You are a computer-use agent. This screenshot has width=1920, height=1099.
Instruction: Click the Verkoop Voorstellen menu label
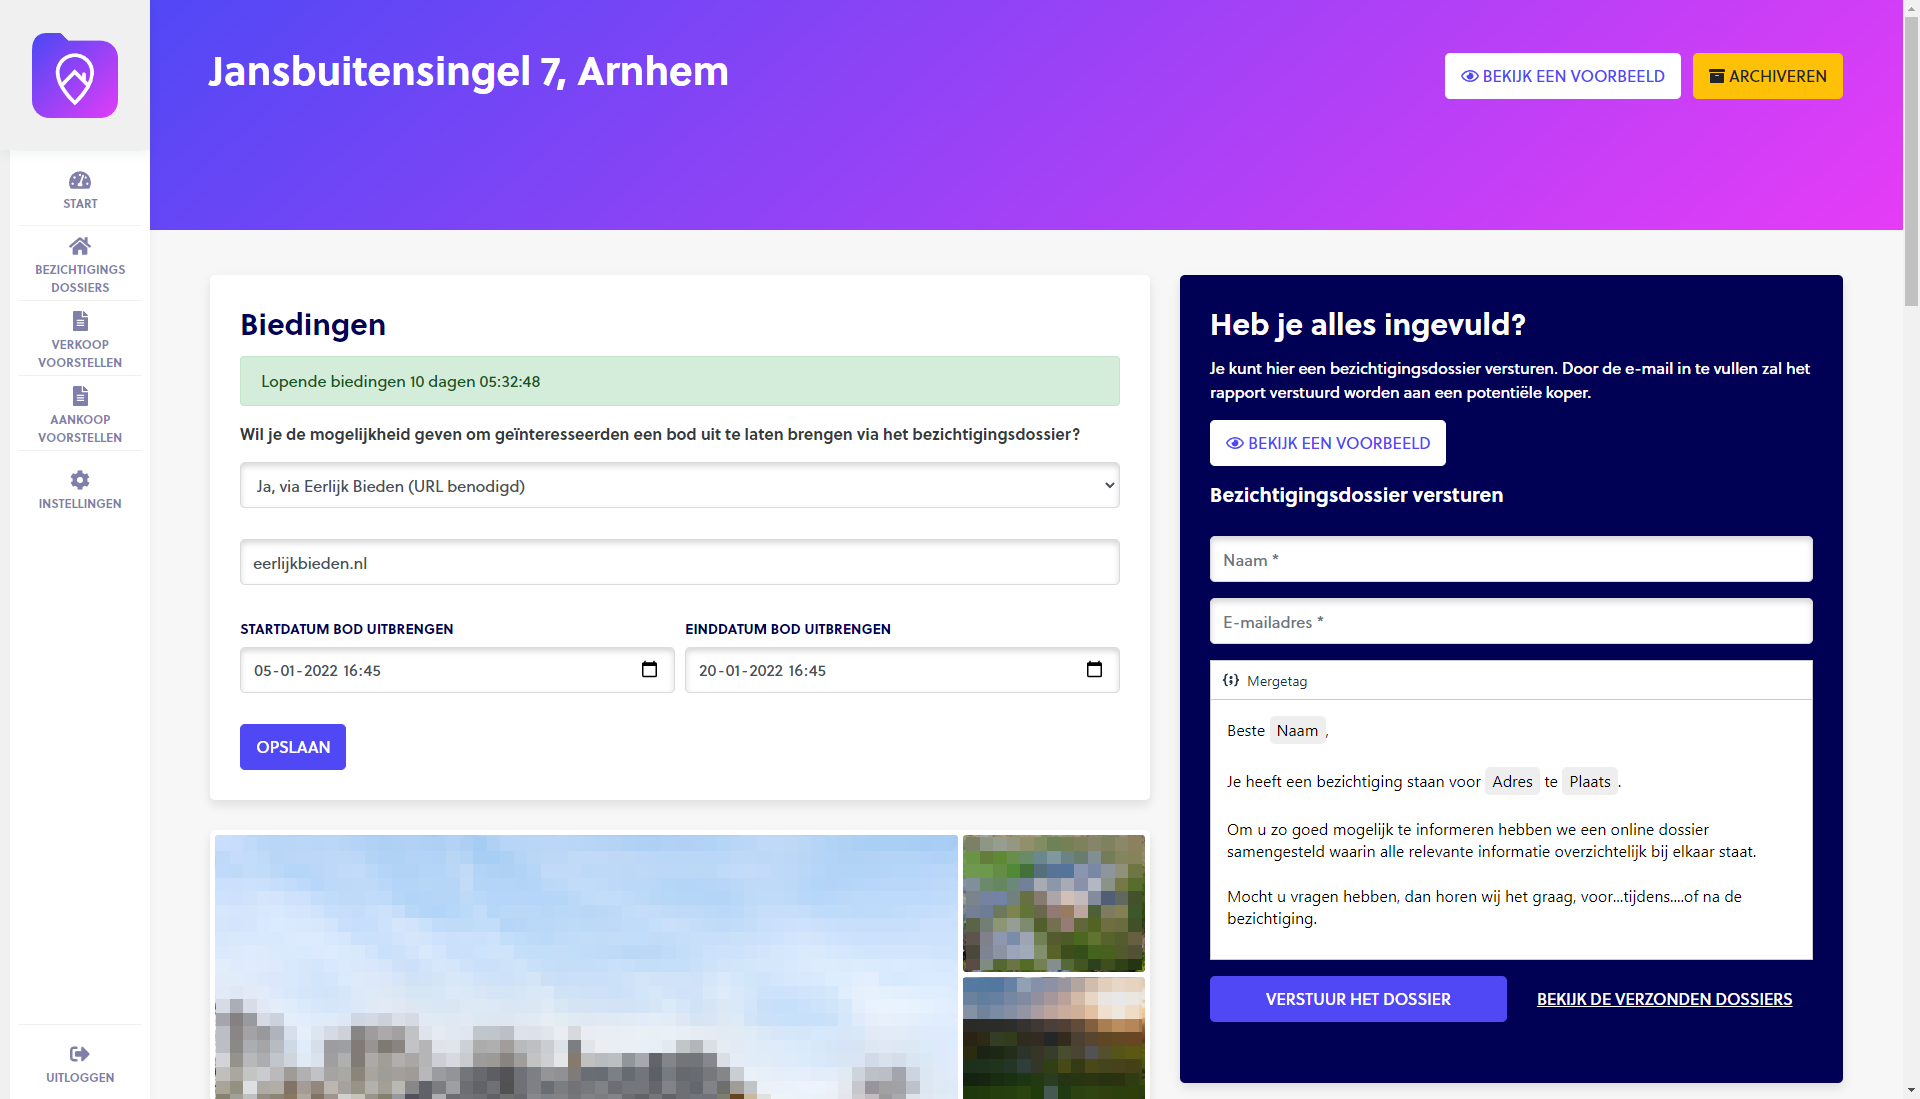(80, 353)
